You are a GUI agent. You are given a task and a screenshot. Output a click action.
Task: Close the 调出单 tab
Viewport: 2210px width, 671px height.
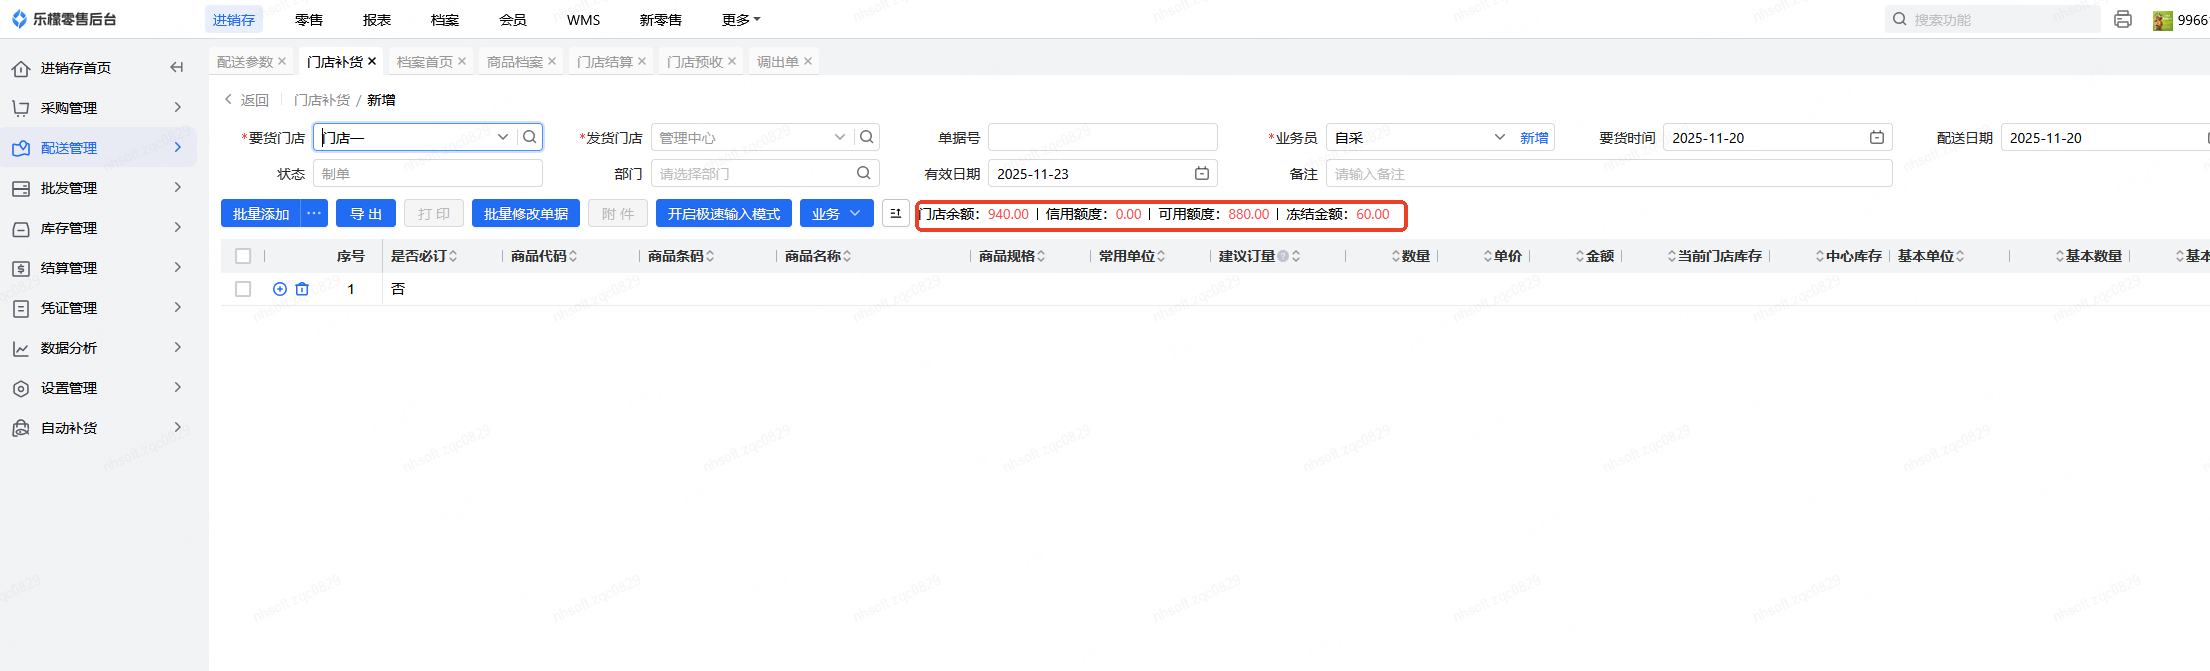808,61
